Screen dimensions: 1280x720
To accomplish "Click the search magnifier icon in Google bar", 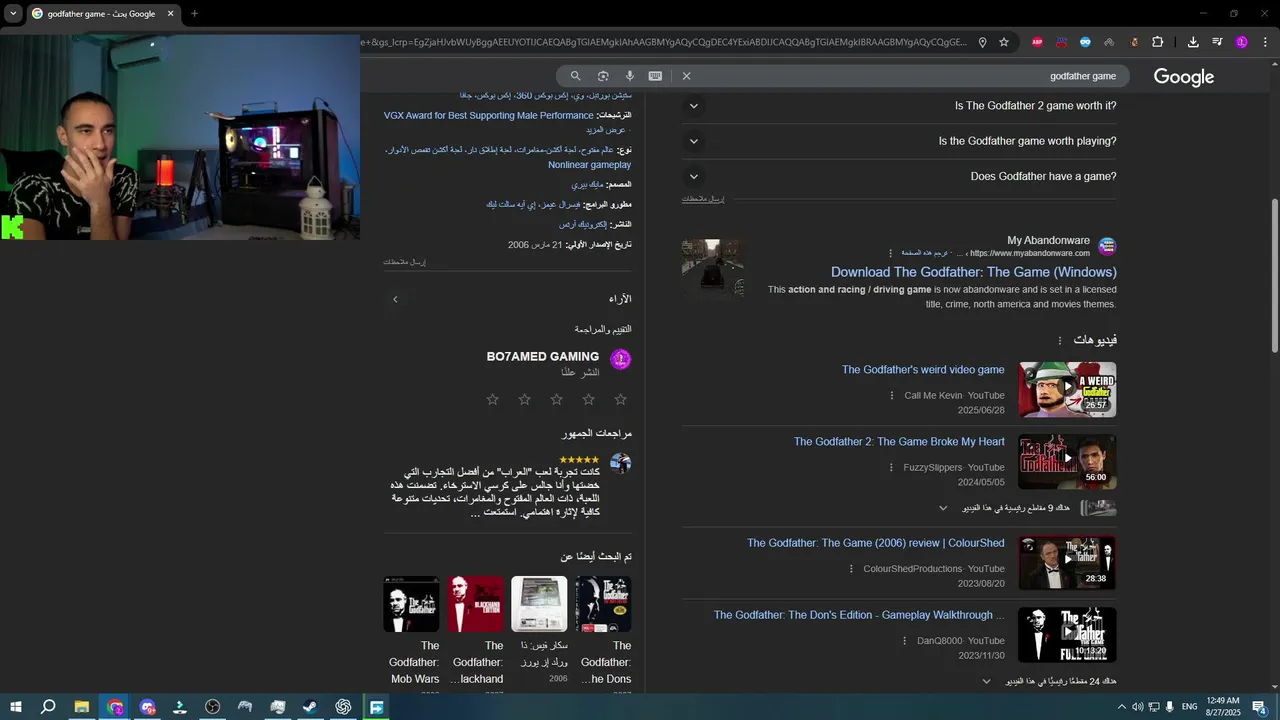I will 575,76.
